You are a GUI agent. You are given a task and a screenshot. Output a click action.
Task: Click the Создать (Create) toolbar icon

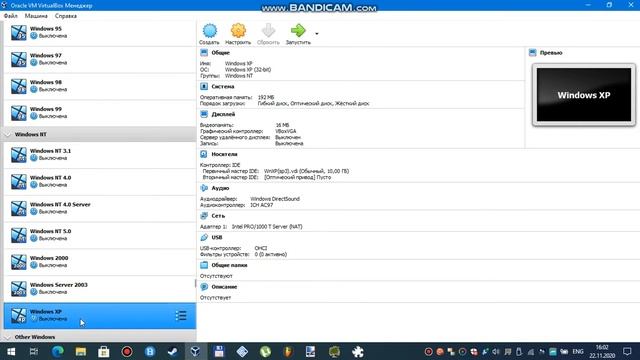point(209,31)
